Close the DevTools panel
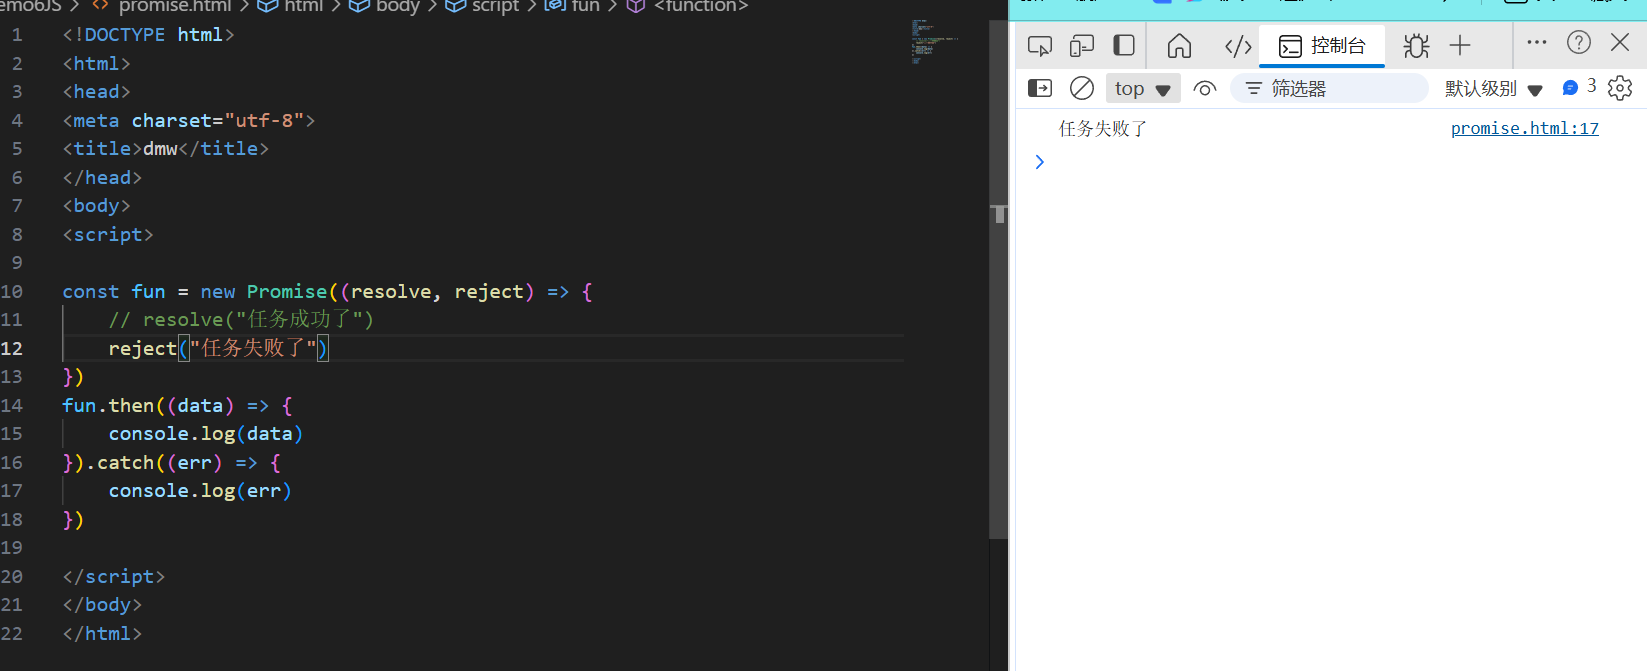 (1620, 42)
